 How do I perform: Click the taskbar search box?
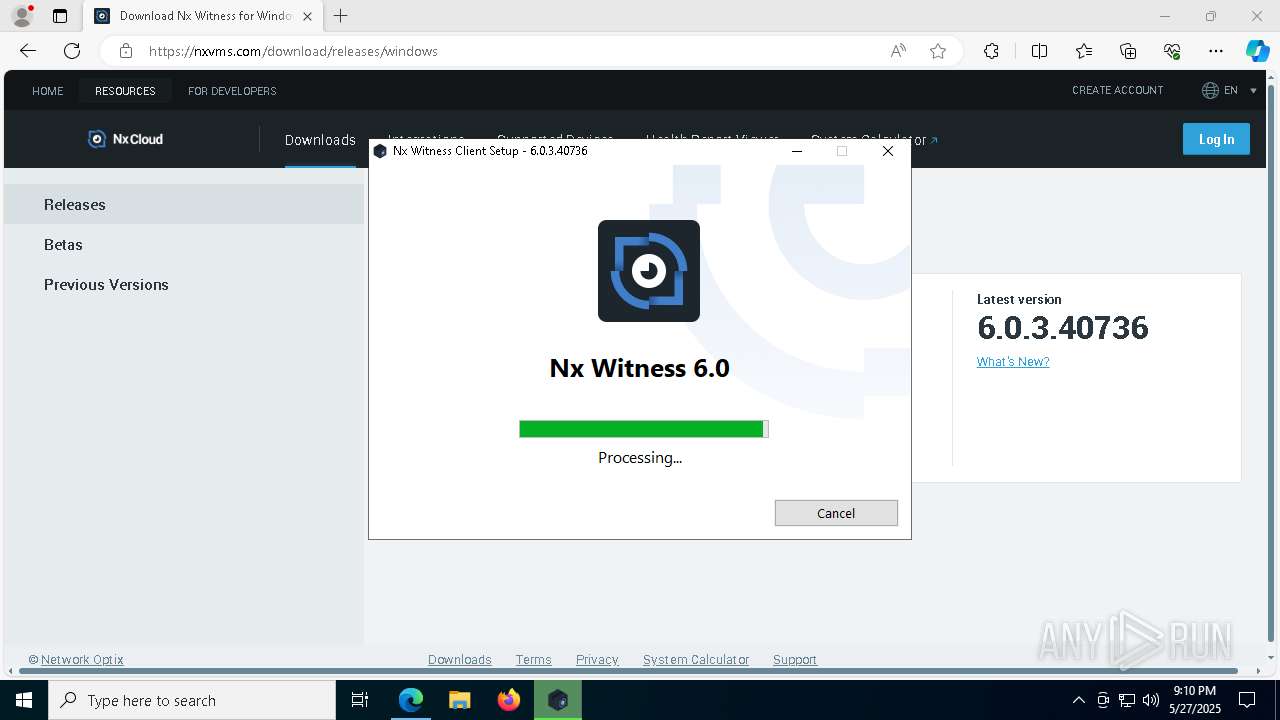coord(192,700)
